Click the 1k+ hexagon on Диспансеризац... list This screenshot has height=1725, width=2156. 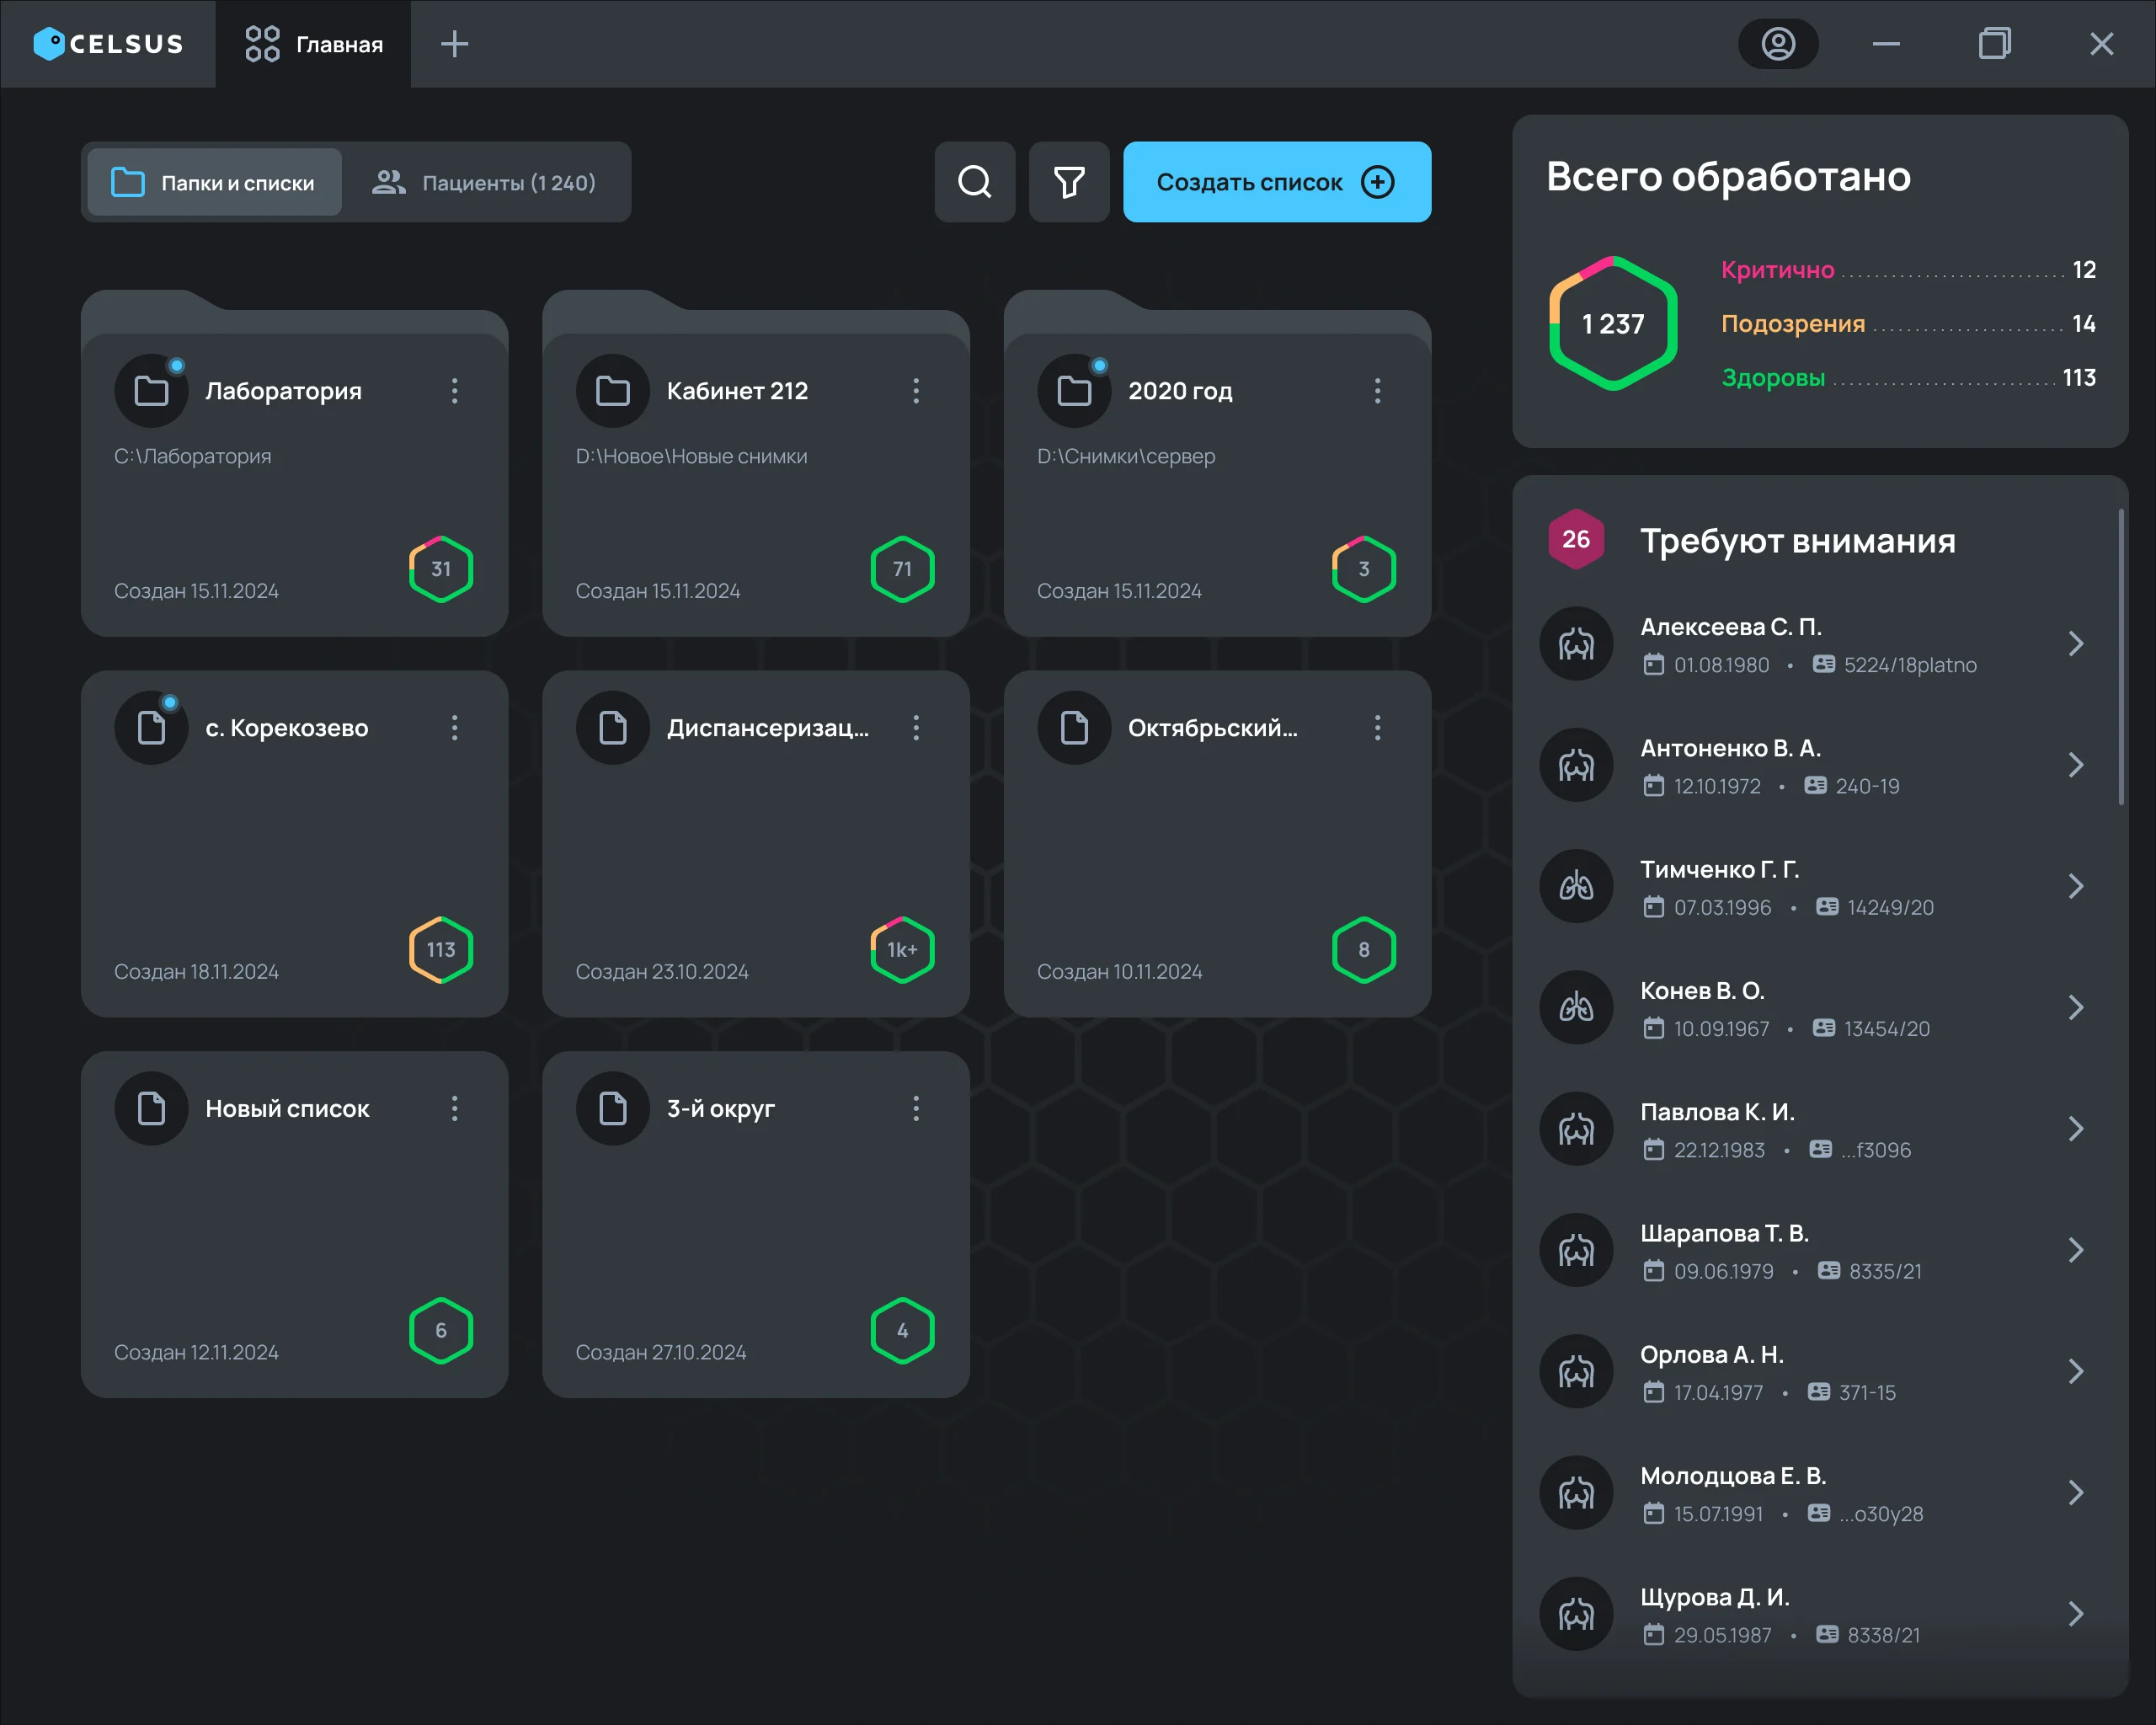click(902, 950)
